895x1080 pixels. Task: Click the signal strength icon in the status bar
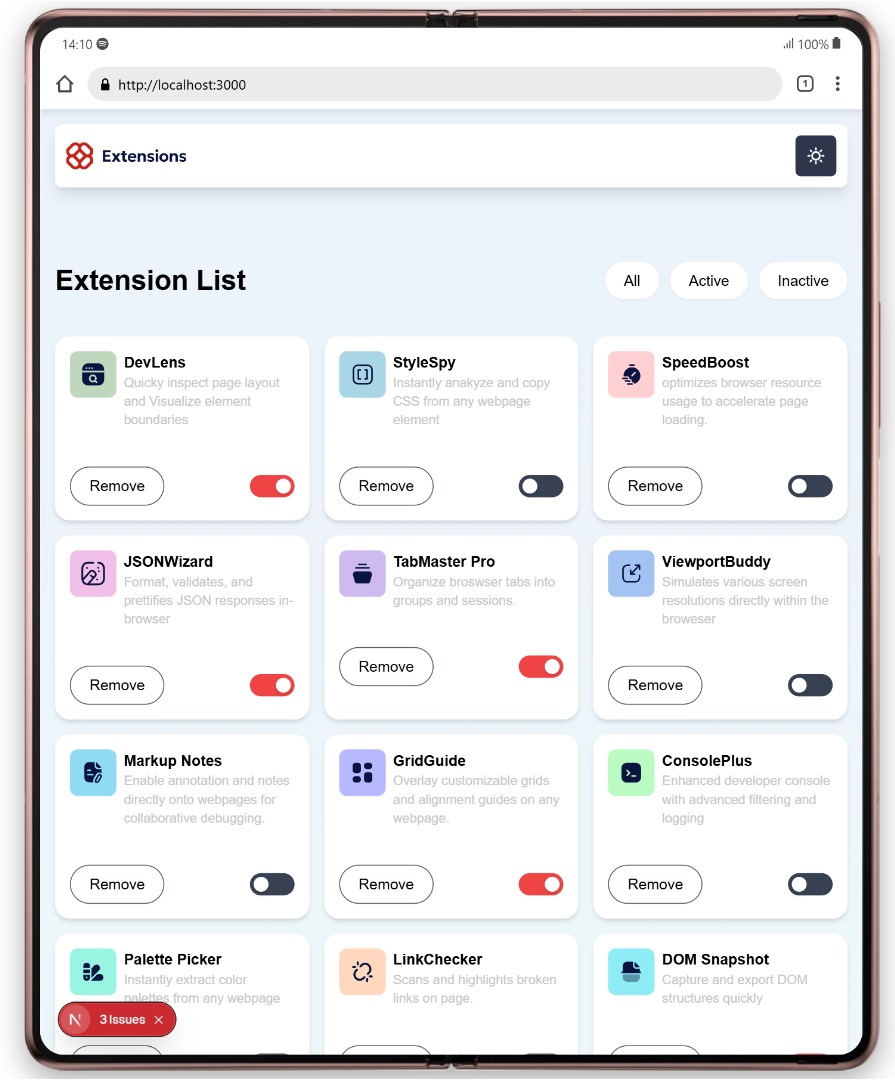pos(788,44)
